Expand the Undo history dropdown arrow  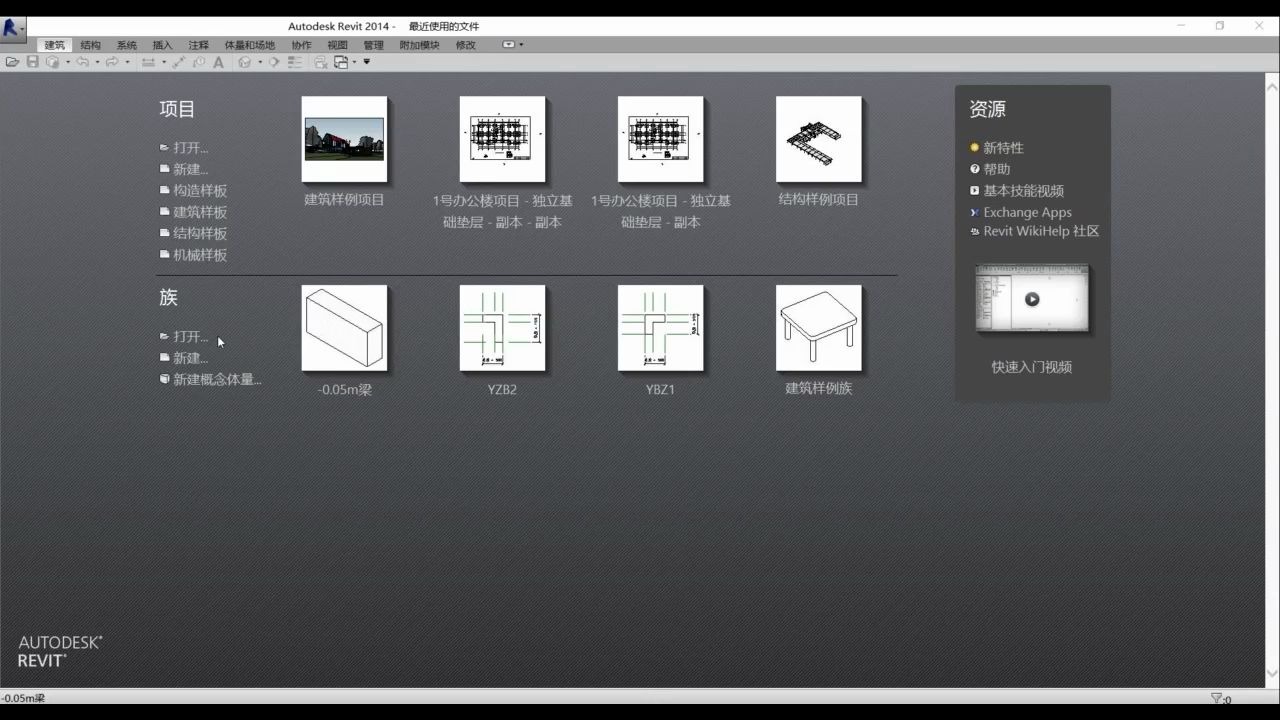click(98, 61)
